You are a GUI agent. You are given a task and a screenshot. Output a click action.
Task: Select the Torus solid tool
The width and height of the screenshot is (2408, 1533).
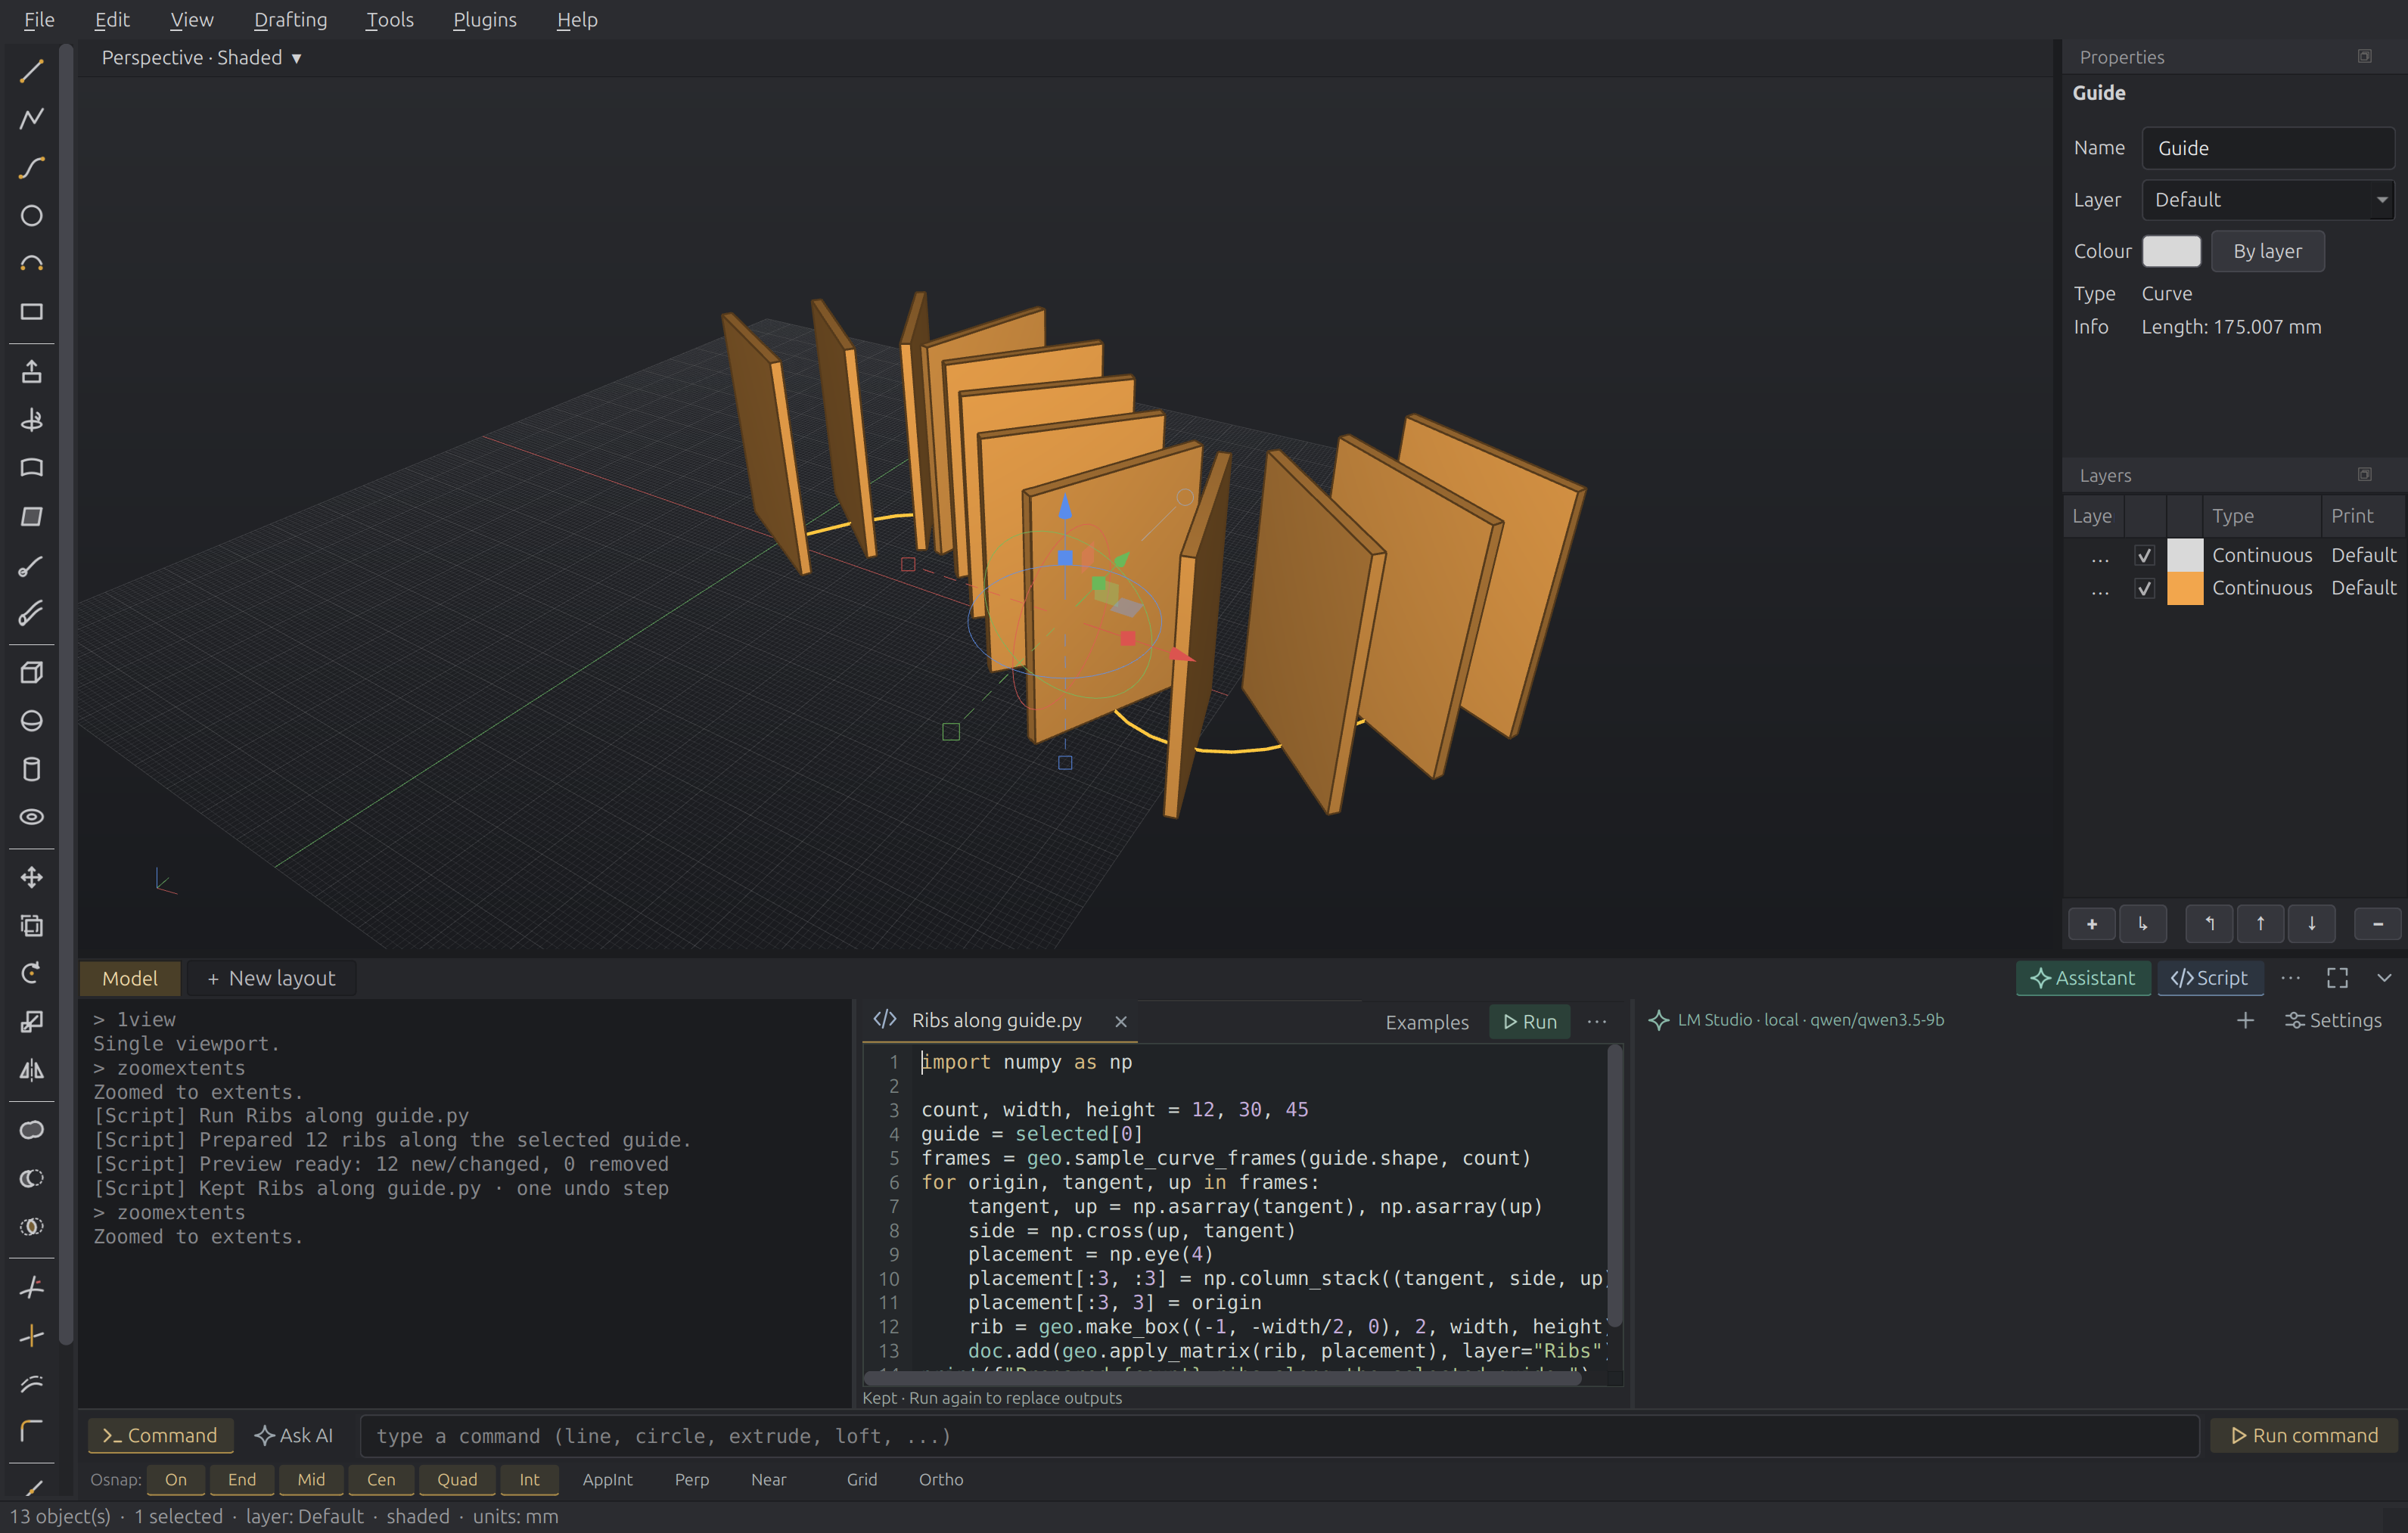(x=31, y=817)
